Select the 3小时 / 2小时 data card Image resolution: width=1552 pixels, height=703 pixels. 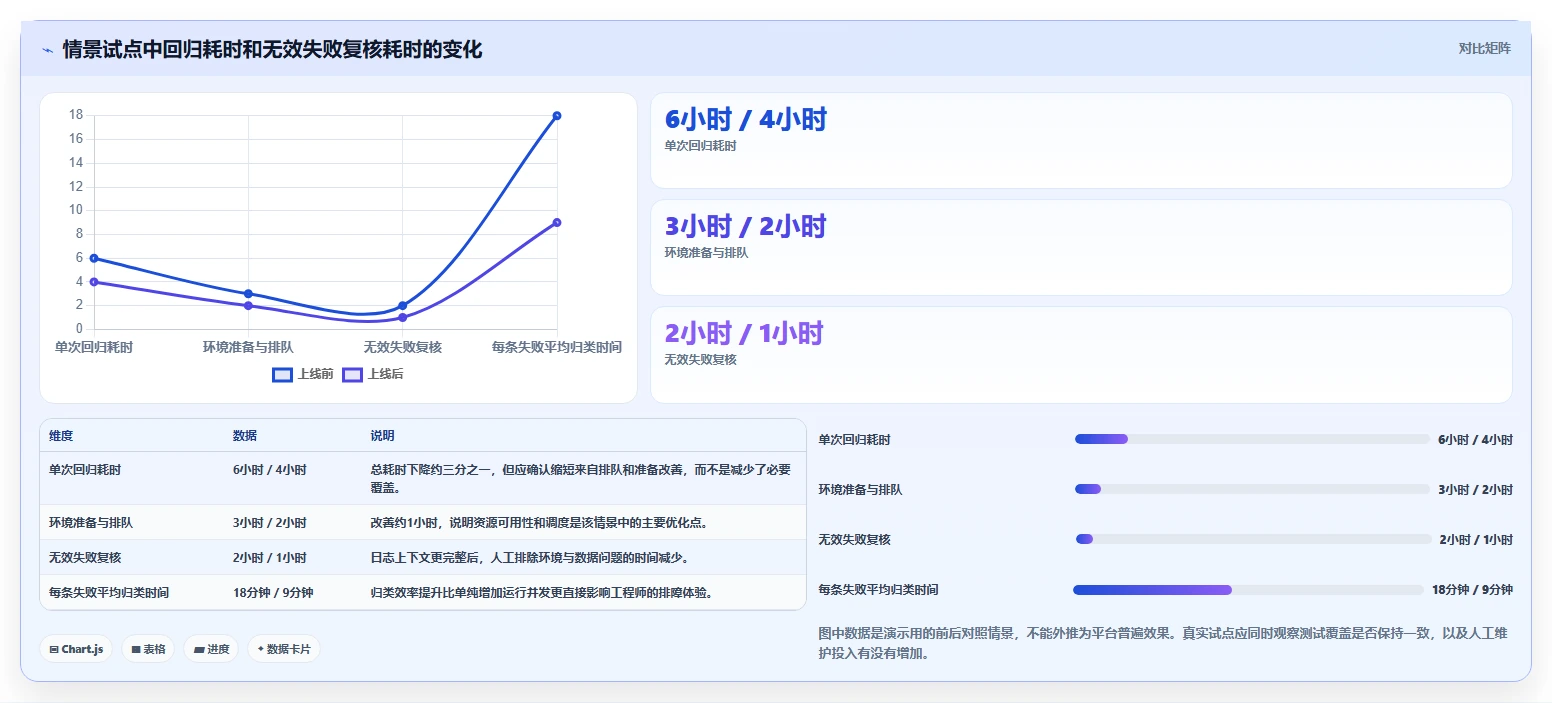point(1081,247)
